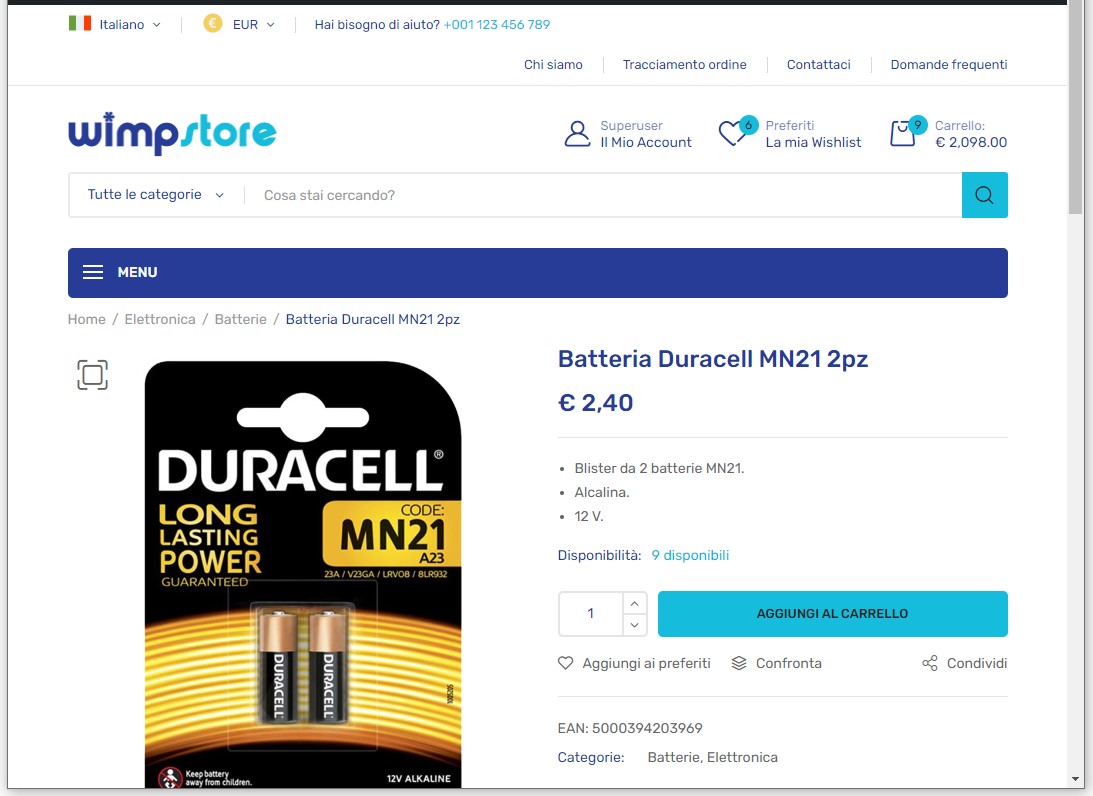Open Batterie breadcrumb
Screen dimensions: 1093x796
coord(240,319)
